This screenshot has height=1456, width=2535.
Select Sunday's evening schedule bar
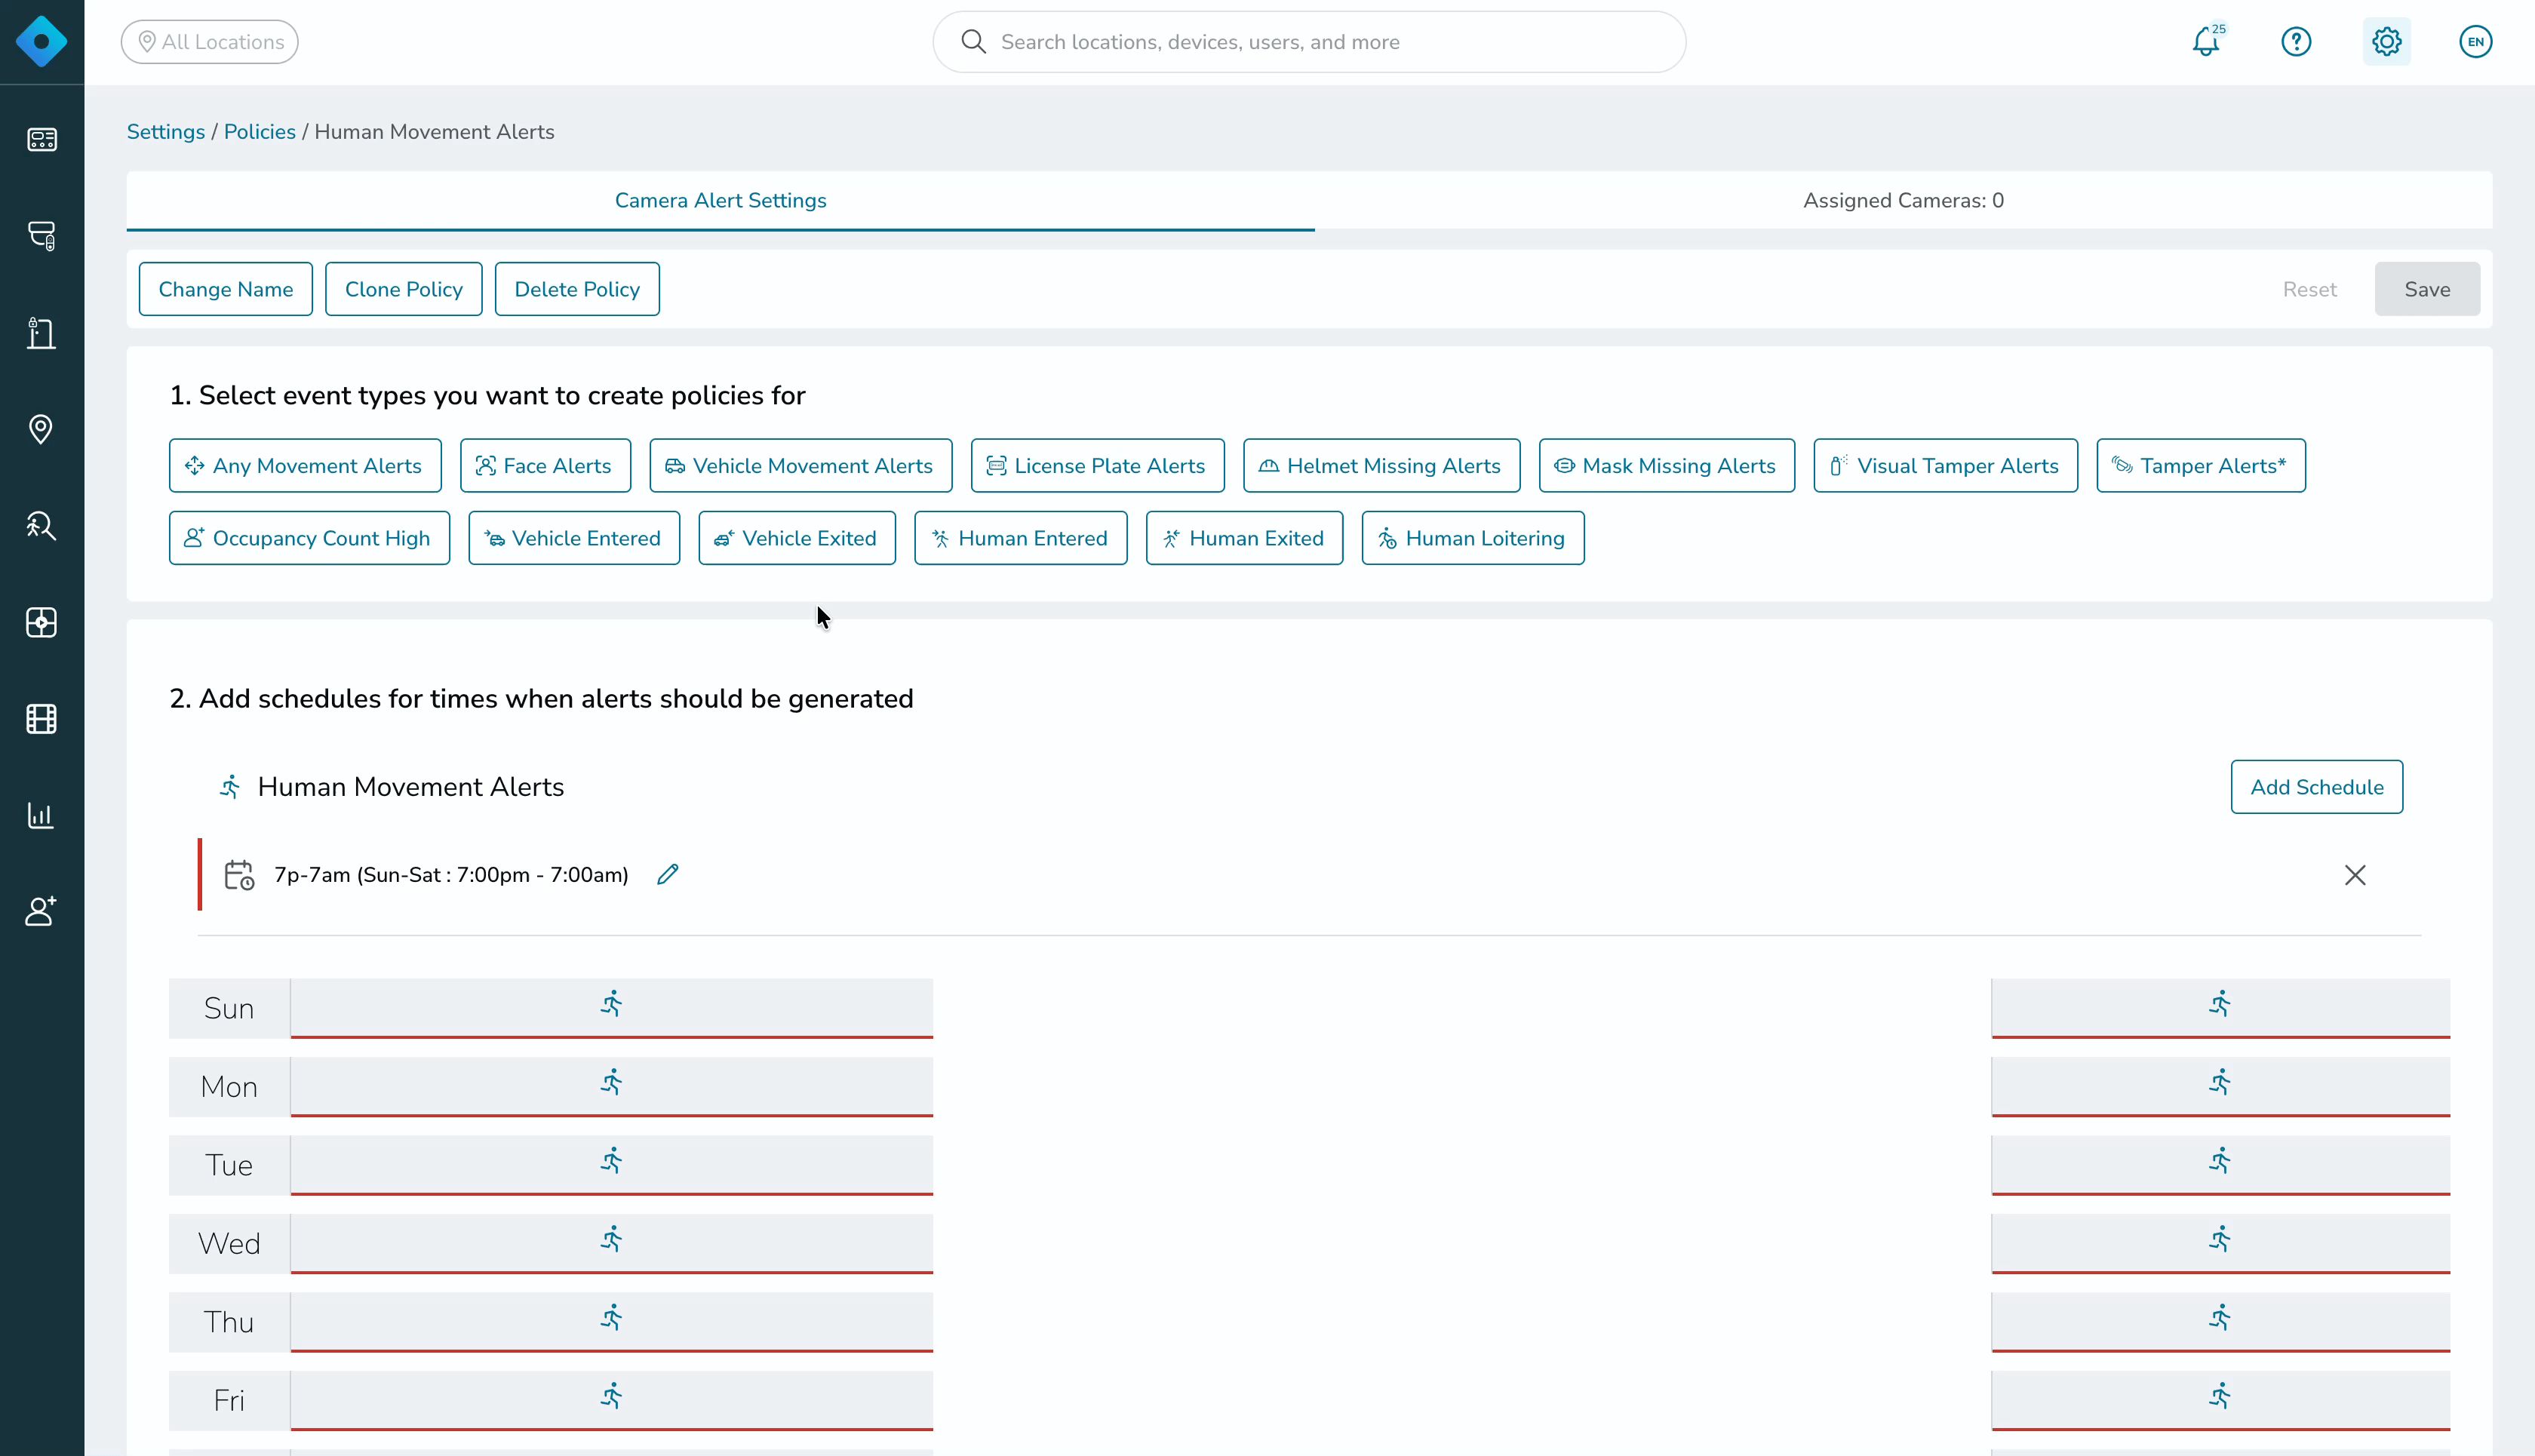[x=2220, y=1008]
